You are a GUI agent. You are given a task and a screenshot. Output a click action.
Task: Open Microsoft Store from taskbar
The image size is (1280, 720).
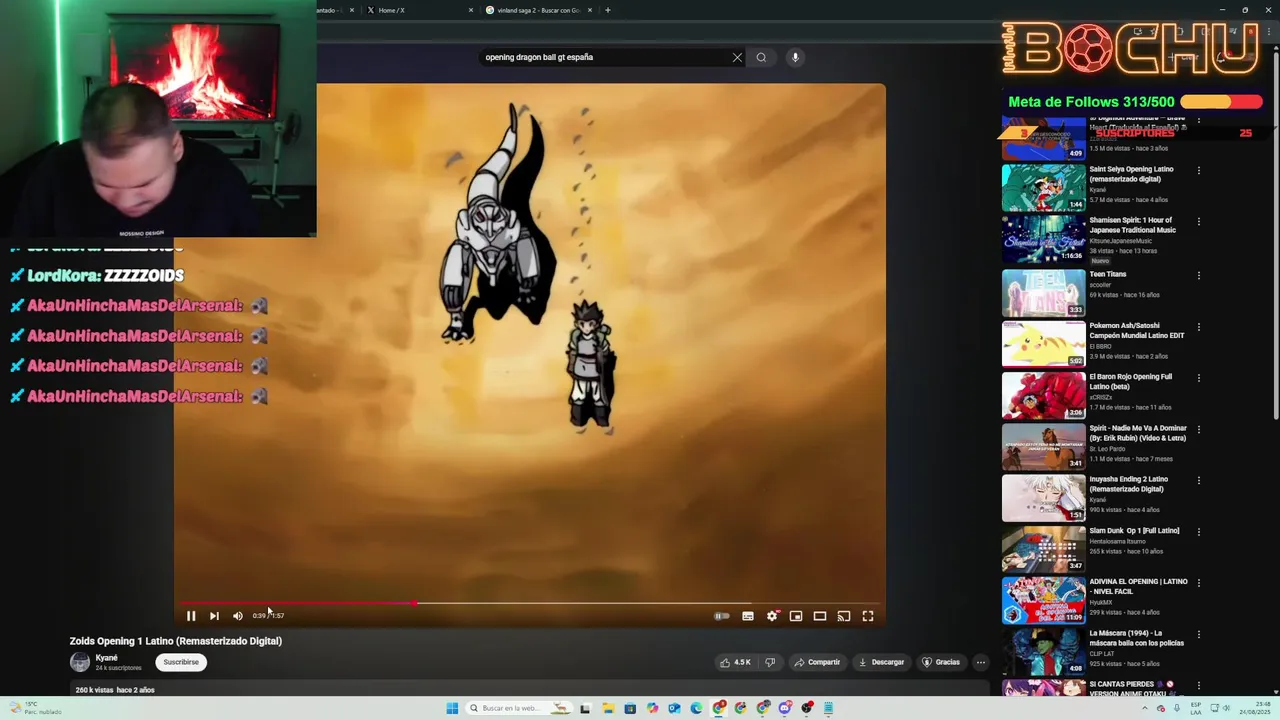630,708
